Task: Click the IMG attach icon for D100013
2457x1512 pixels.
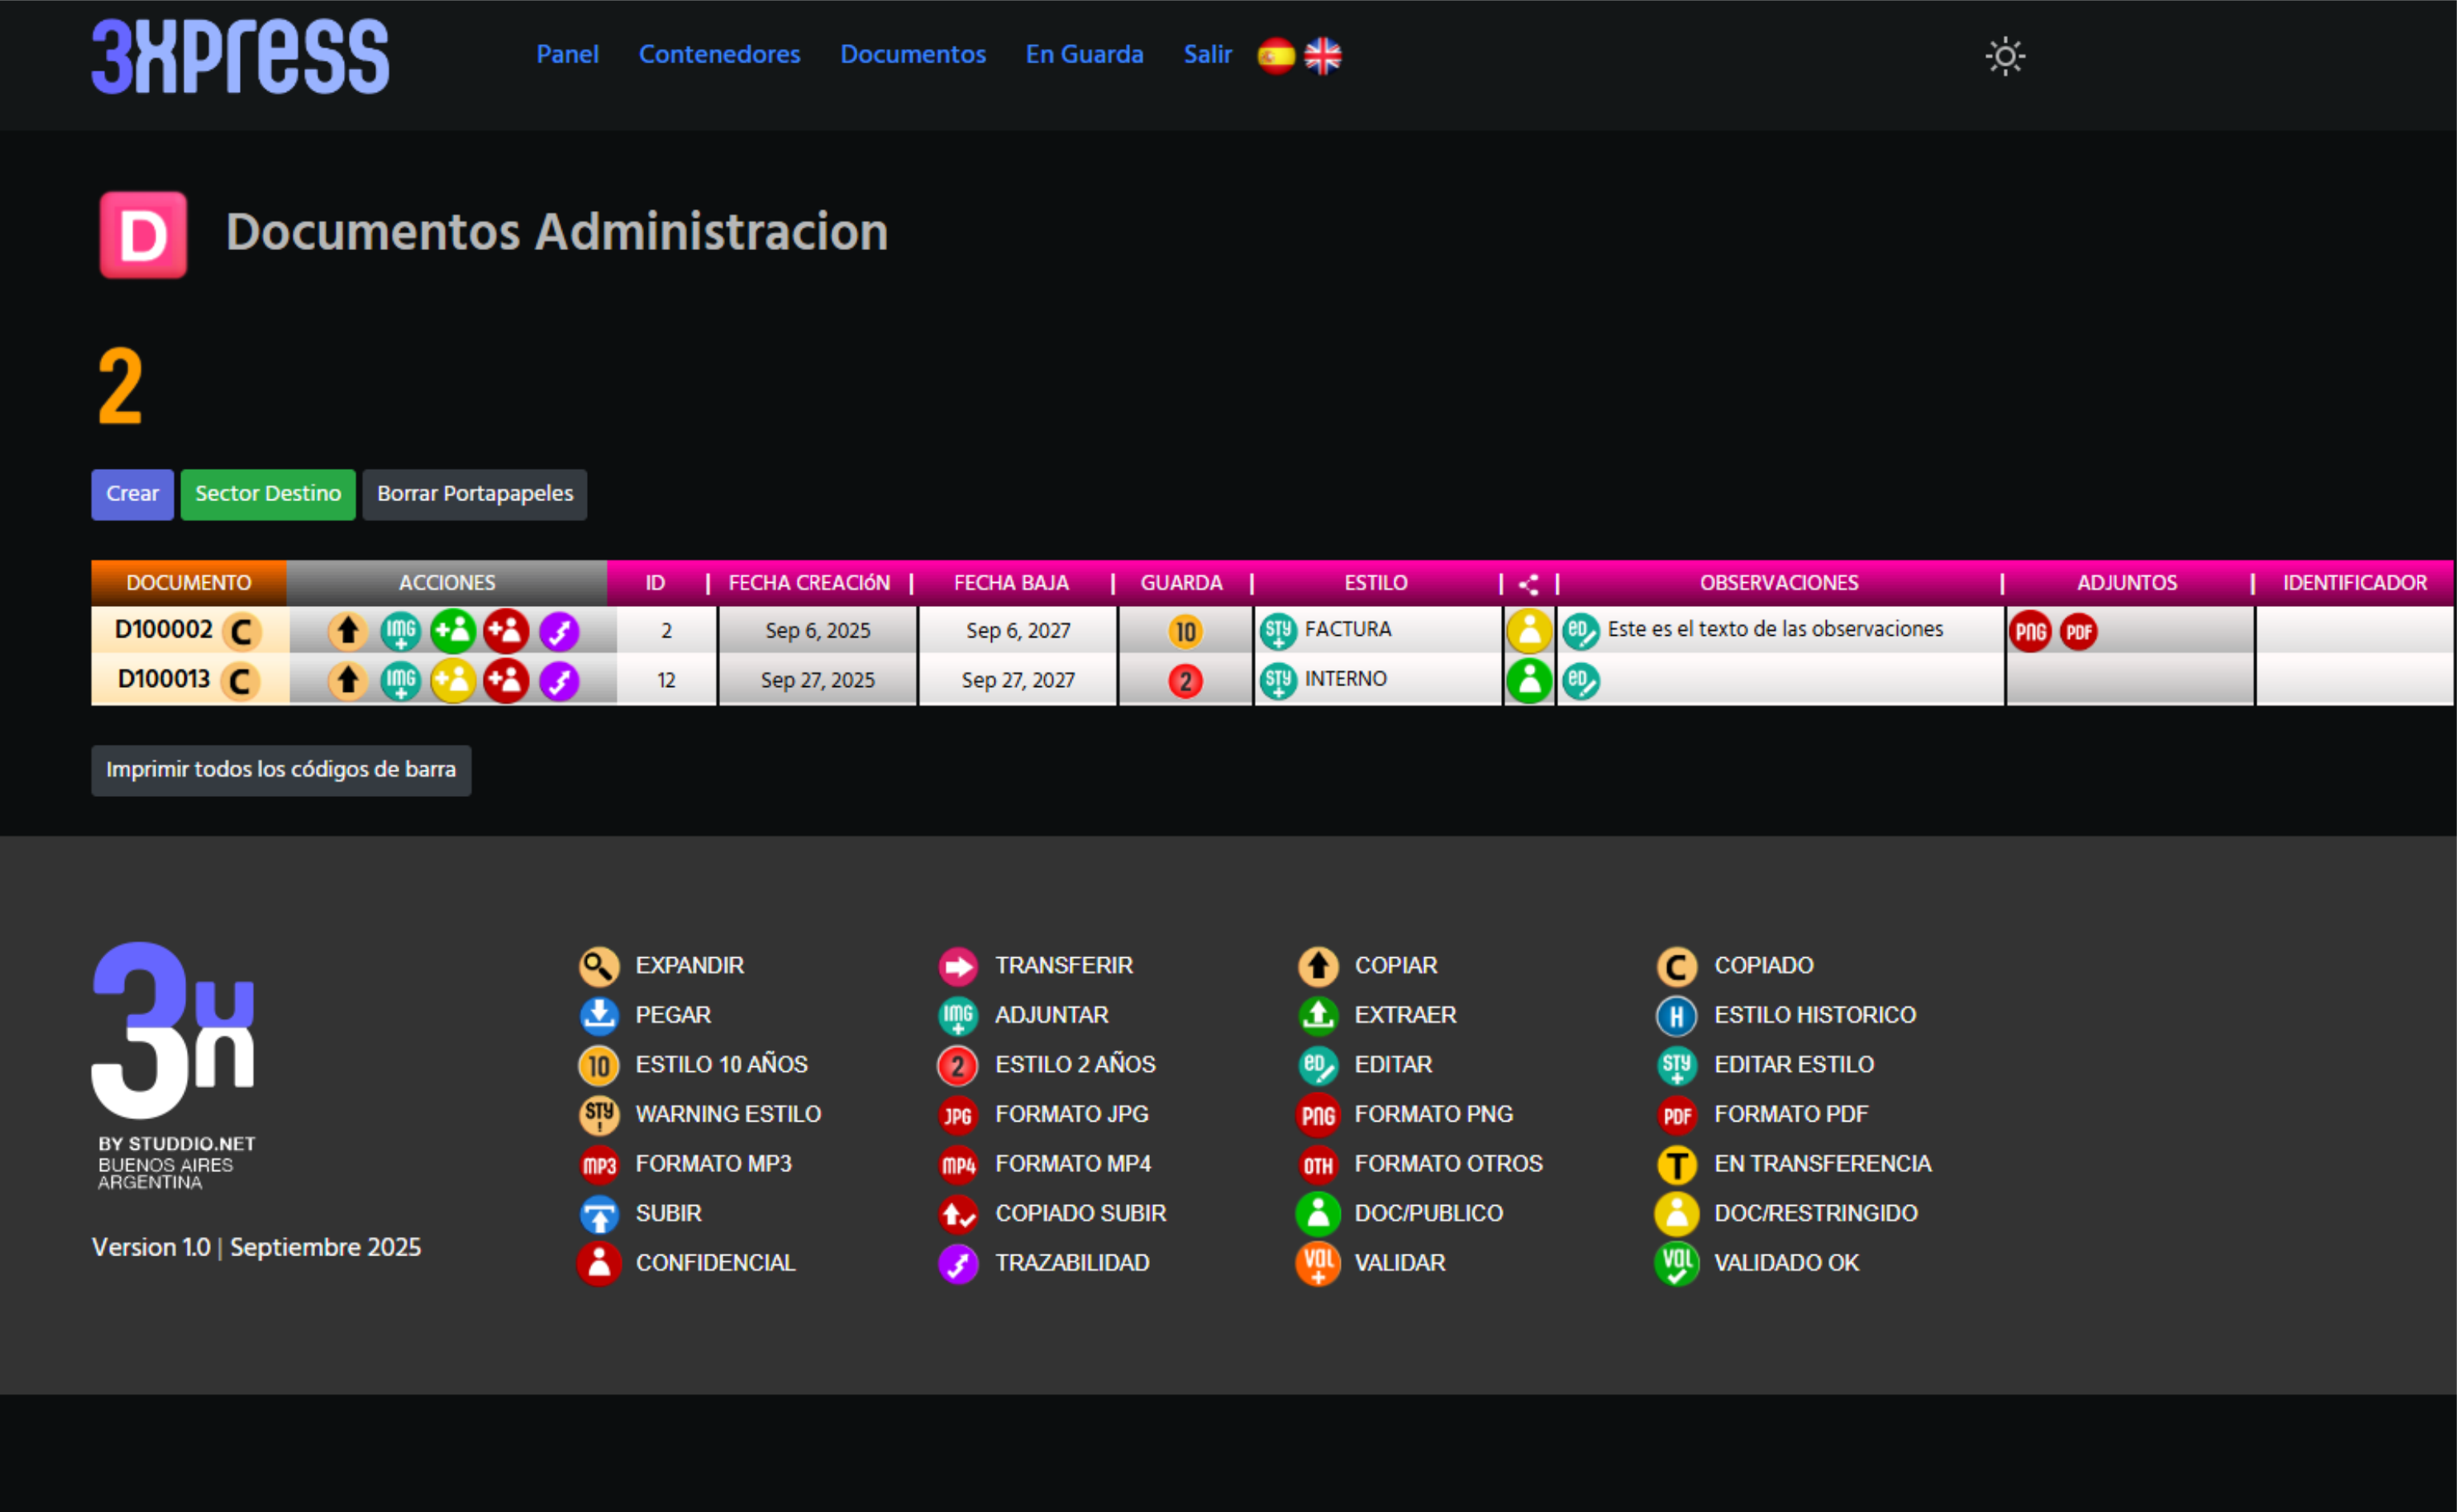Action: click(400, 681)
